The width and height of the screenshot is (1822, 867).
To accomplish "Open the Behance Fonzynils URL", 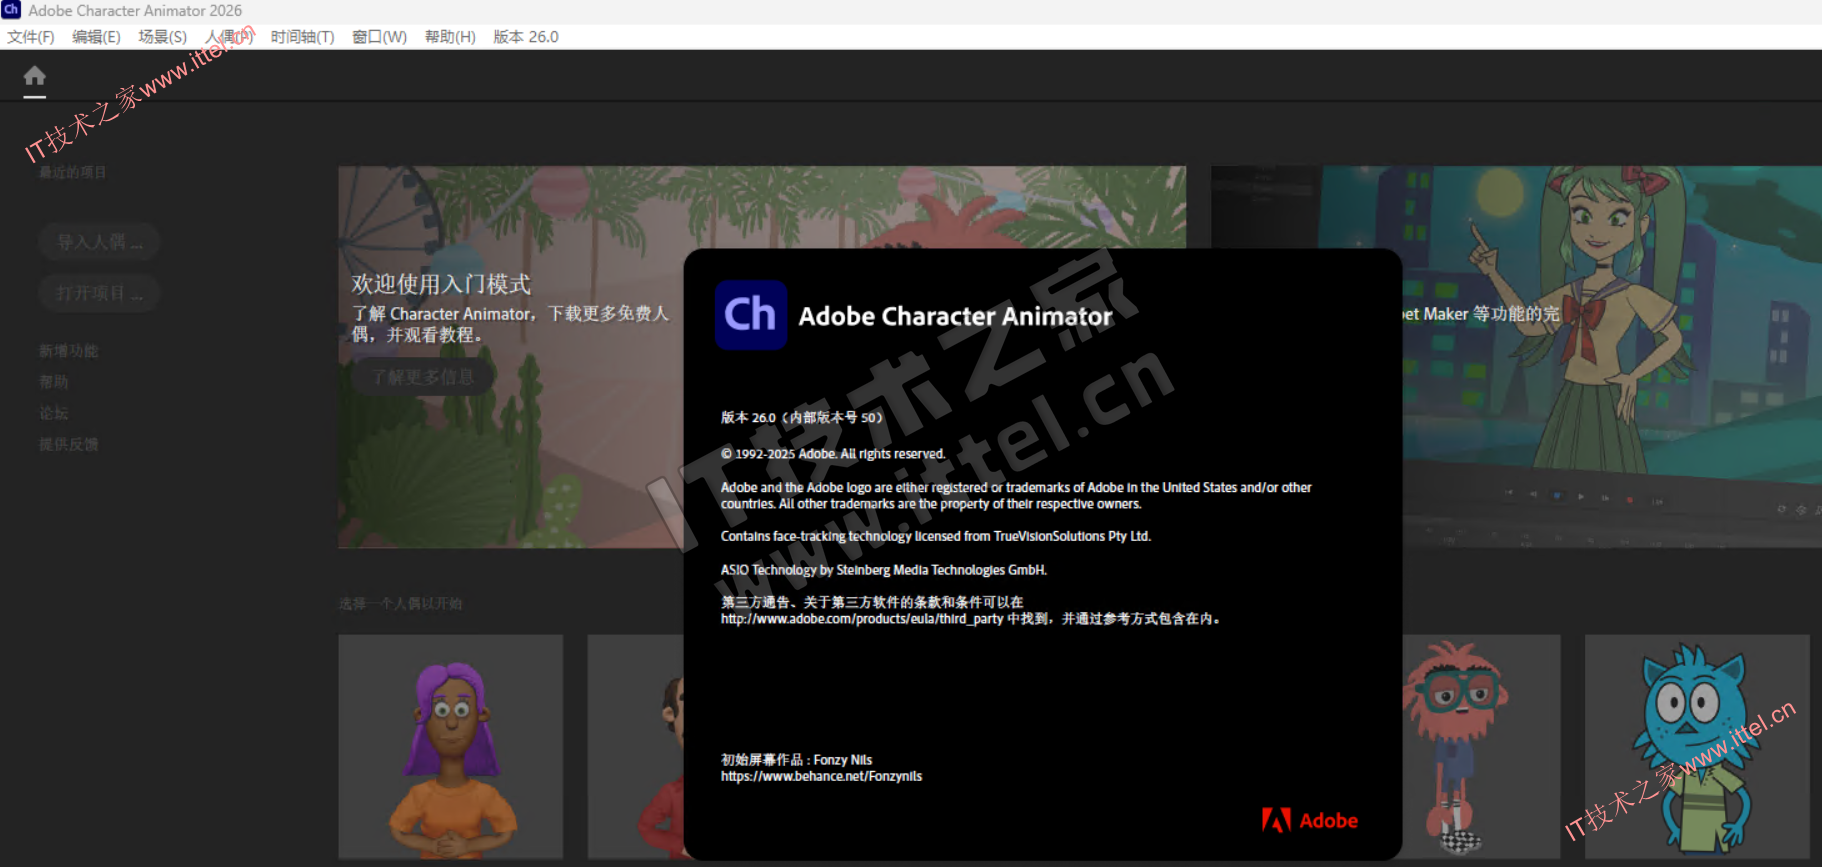I will pyautogui.click(x=821, y=777).
